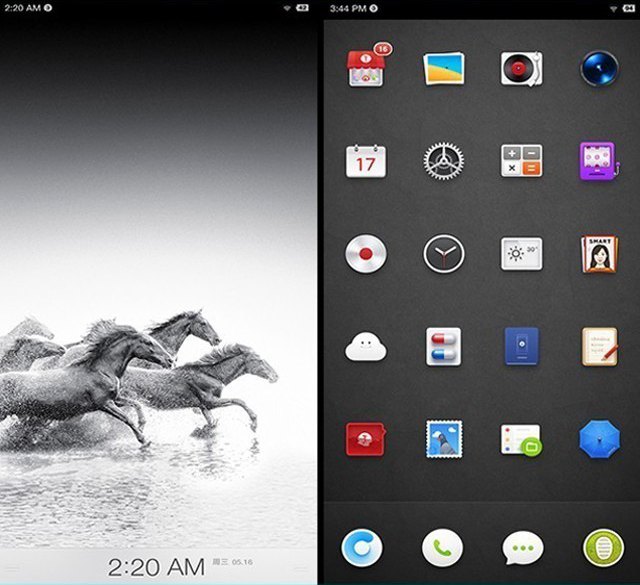The image size is (640, 585).
Task: Tap the 2:20 AM lock screen clock
Action: coord(155,566)
